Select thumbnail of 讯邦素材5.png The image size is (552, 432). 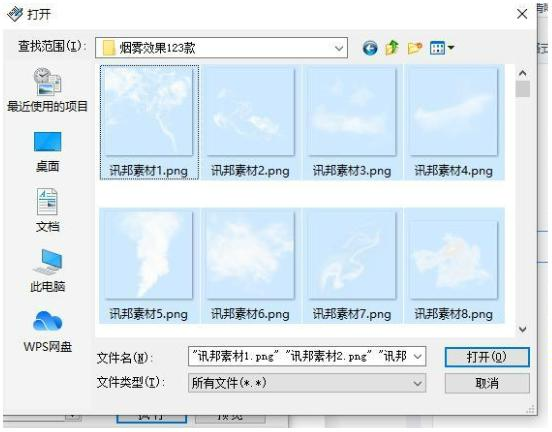[x=149, y=255]
